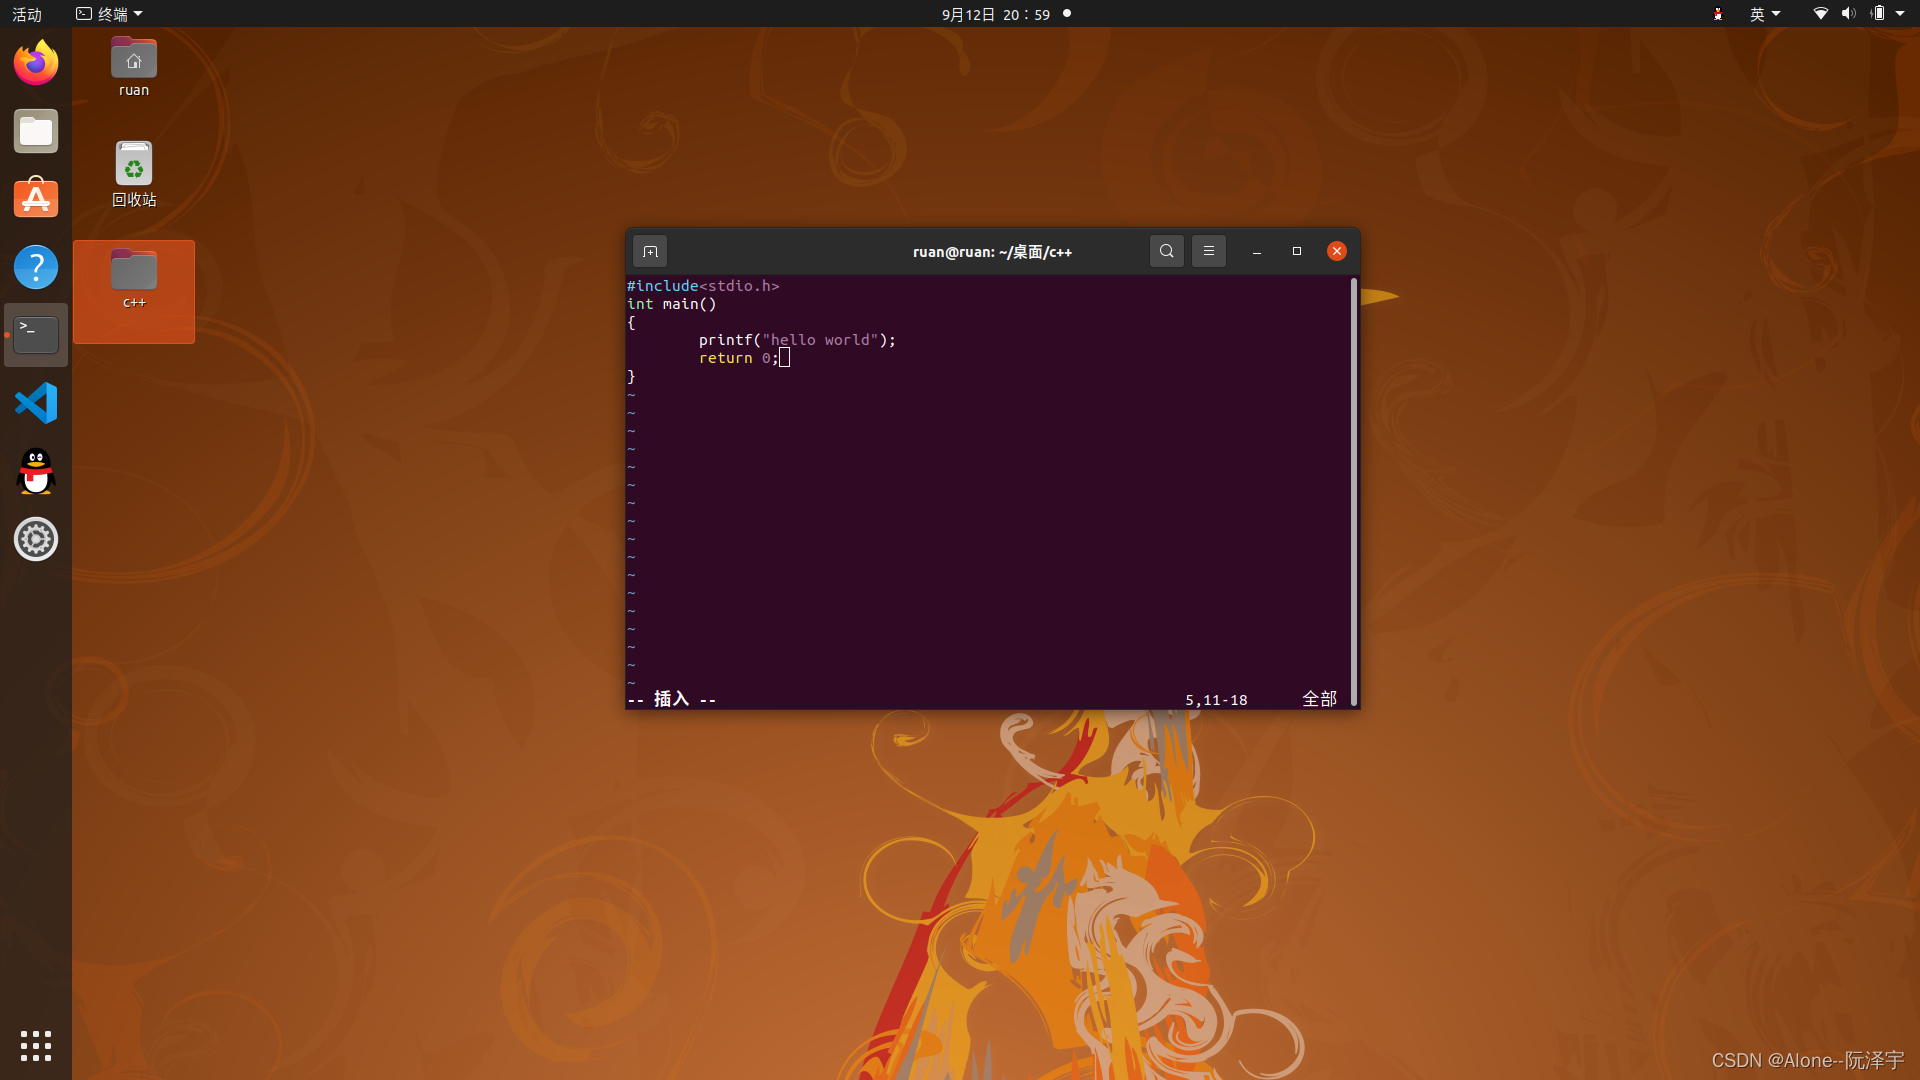1920x1080 pixels.
Task: Click the terminal vertical scrollbar
Action: 1354,490
